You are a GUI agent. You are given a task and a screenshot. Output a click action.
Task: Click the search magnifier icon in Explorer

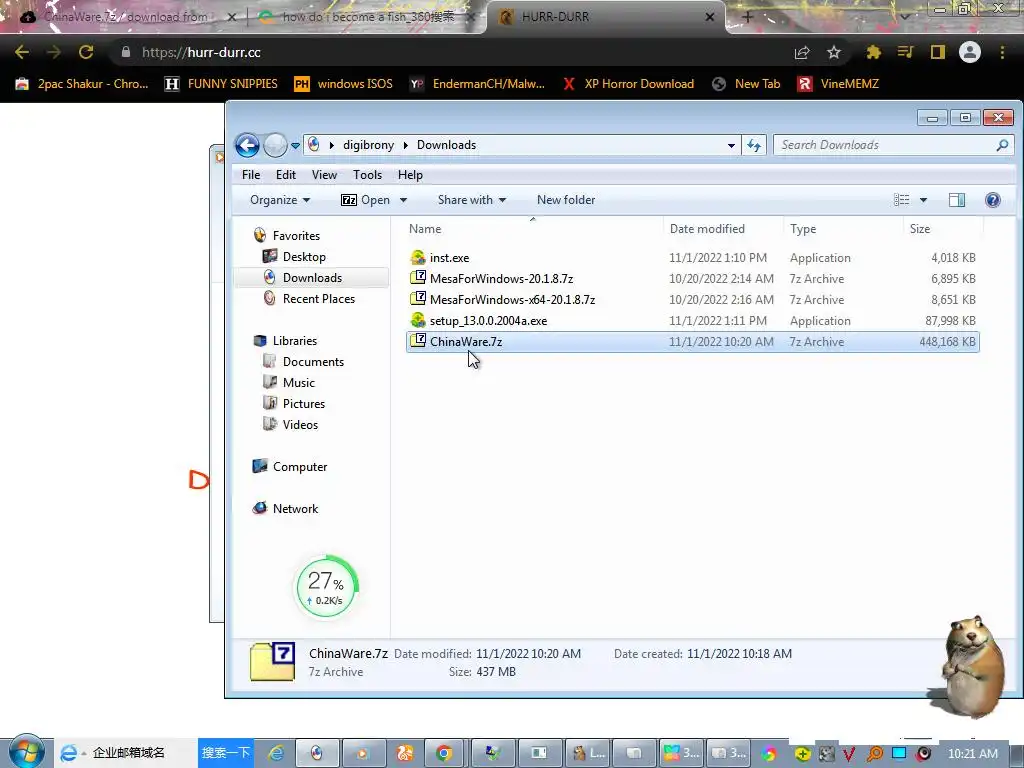pos(1002,145)
